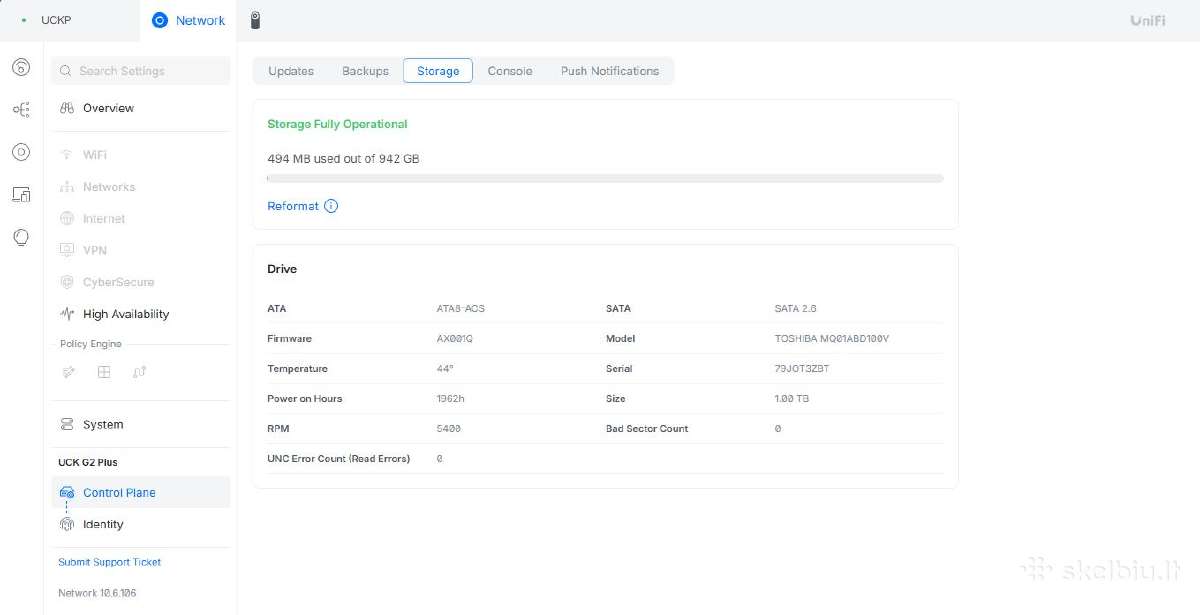Select the first Policy Engine icon
Image resolution: width=1200 pixels, height=615 pixels.
coord(69,372)
